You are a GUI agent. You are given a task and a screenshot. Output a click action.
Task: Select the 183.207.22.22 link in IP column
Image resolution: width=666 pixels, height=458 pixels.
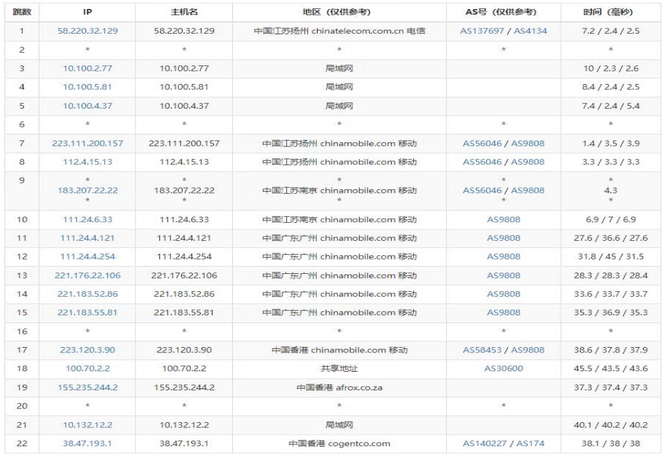[x=88, y=190]
